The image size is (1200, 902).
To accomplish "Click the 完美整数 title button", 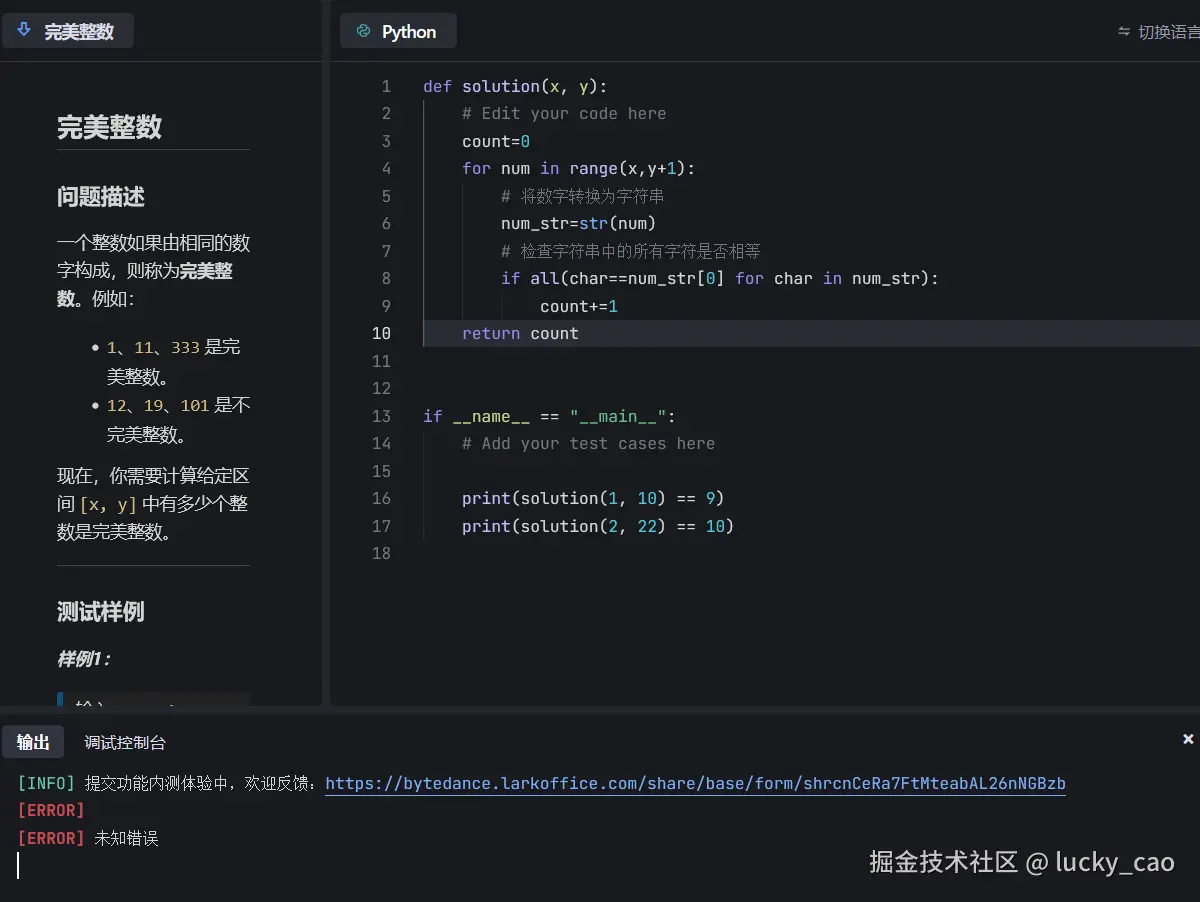I will [68, 30].
